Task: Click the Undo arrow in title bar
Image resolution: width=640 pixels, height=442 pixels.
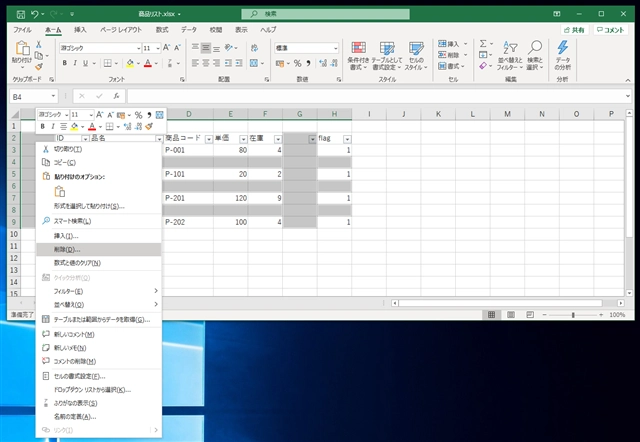Action: [x=34, y=14]
